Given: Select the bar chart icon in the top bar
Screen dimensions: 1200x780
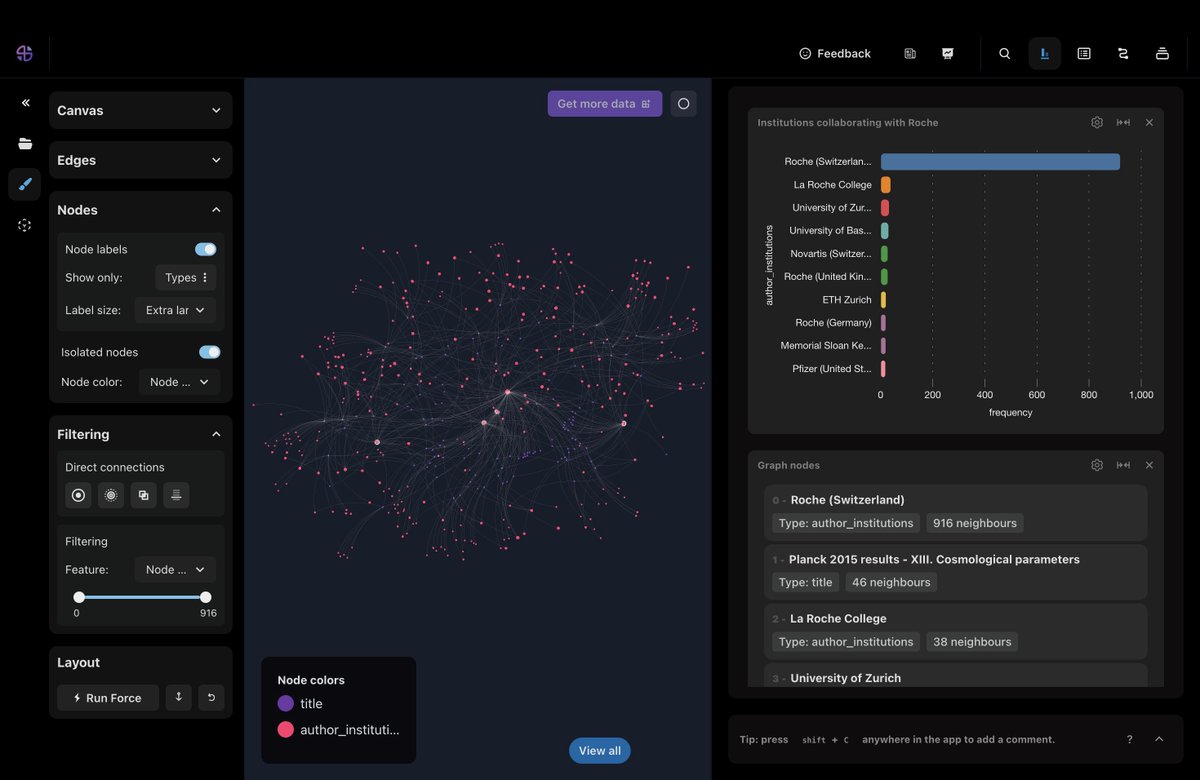Looking at the screenshot, I should (x=1045, y=53).
